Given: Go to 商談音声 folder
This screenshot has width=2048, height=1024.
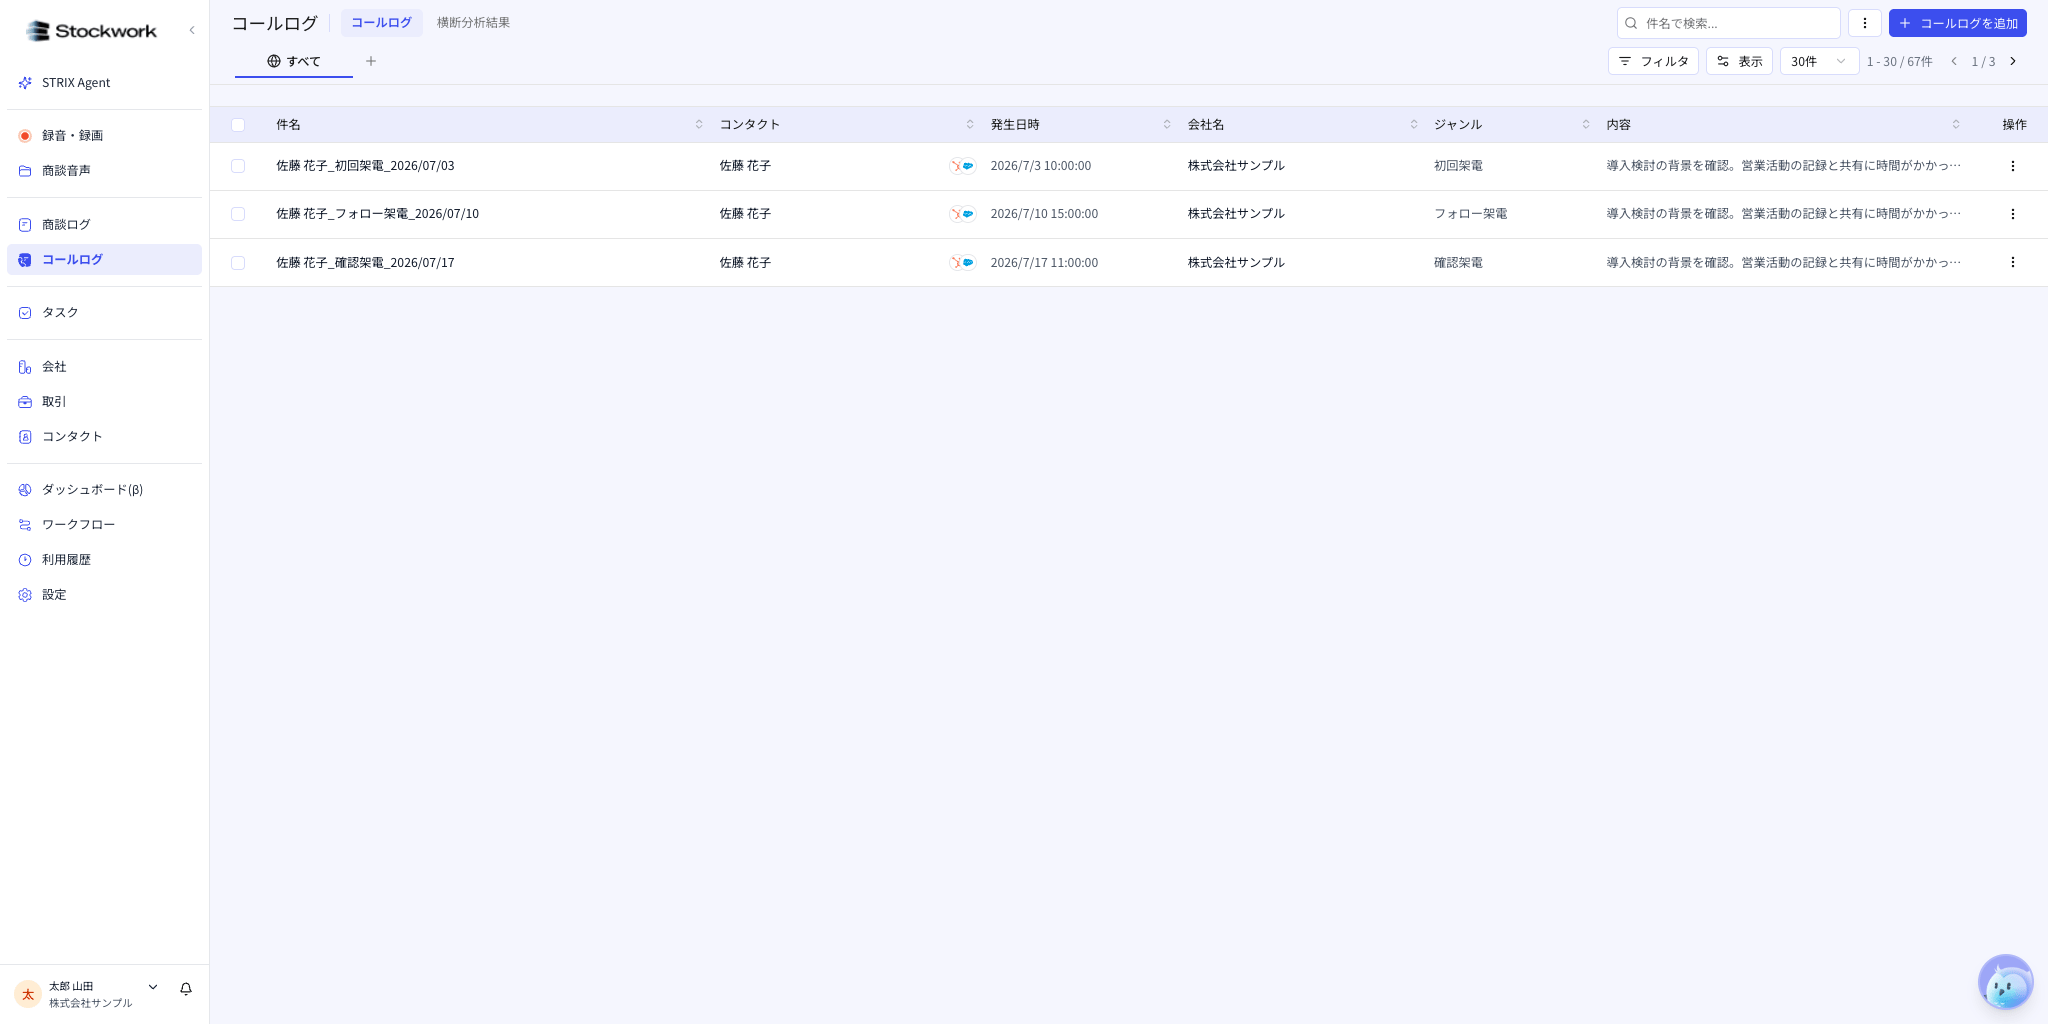Looking at the screenshot, I should point(104,170).
